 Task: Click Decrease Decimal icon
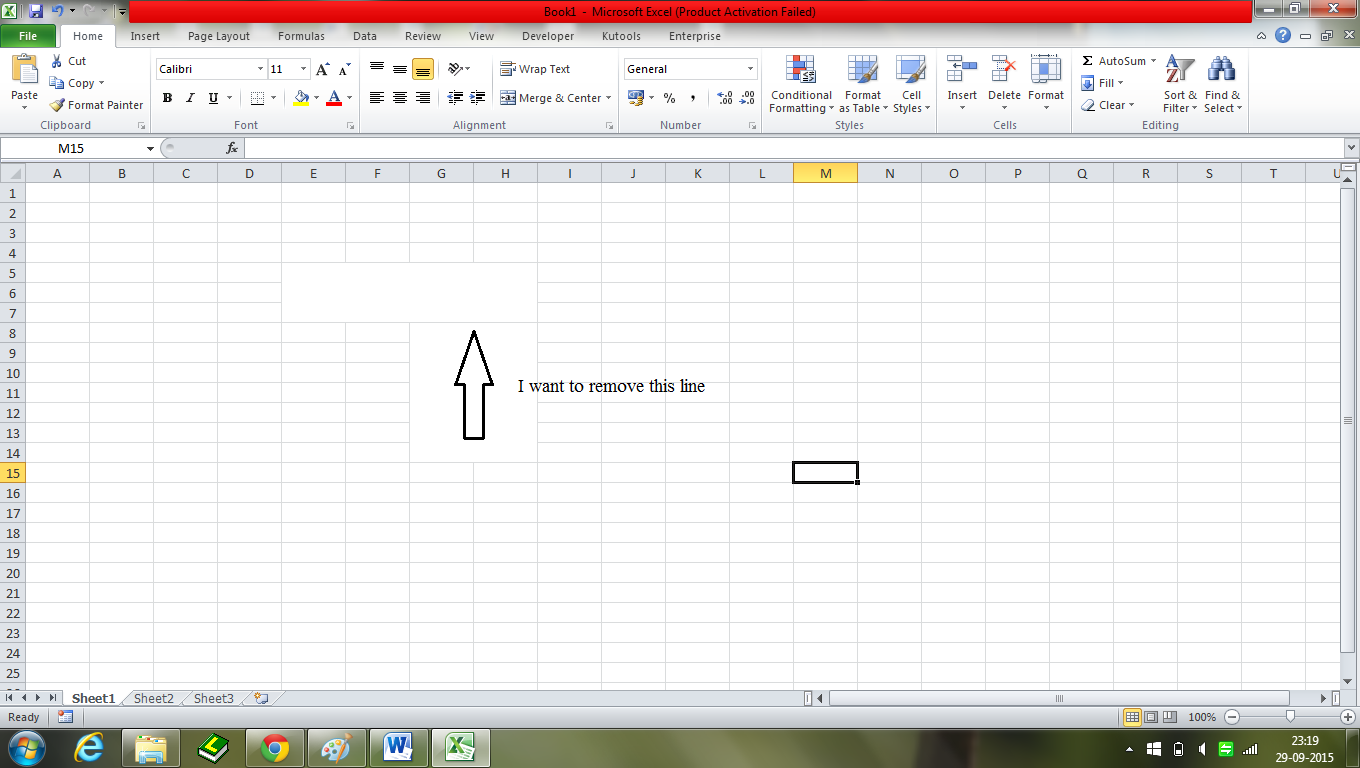(x=747, y=98)
